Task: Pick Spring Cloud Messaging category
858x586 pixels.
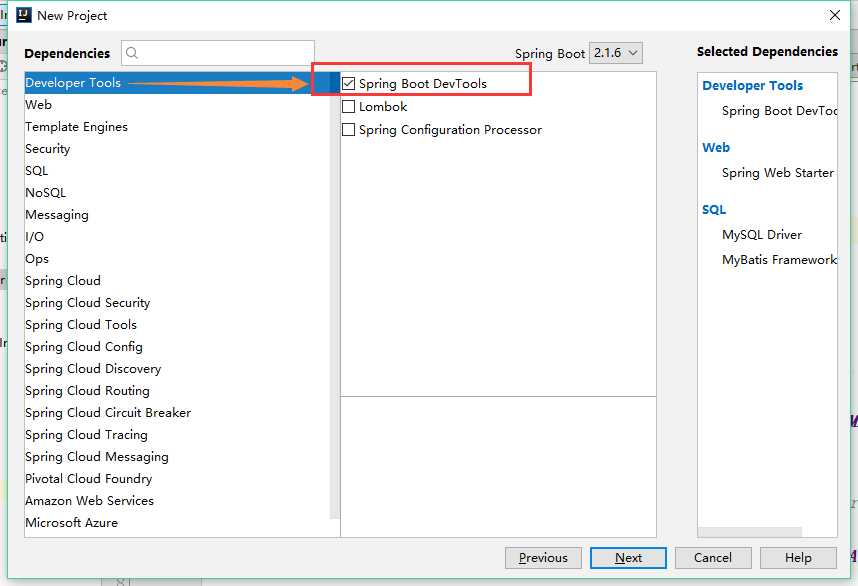Action: point(177,456)
